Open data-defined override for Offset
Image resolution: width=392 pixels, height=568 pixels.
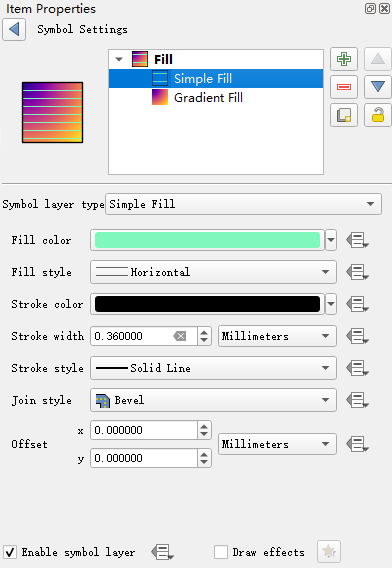tap(357, 444)
